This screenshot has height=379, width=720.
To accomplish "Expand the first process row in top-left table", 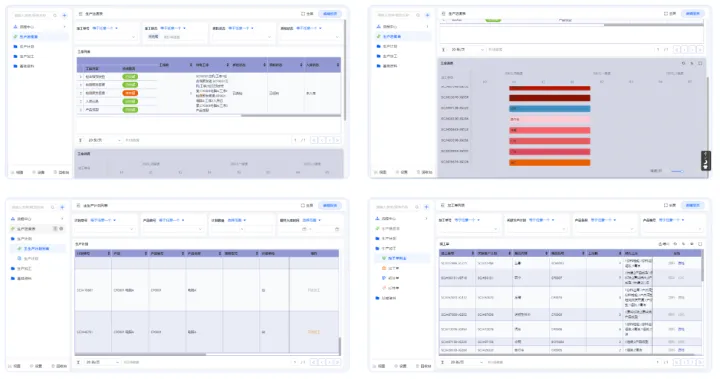I will click(x=81, y=77).
